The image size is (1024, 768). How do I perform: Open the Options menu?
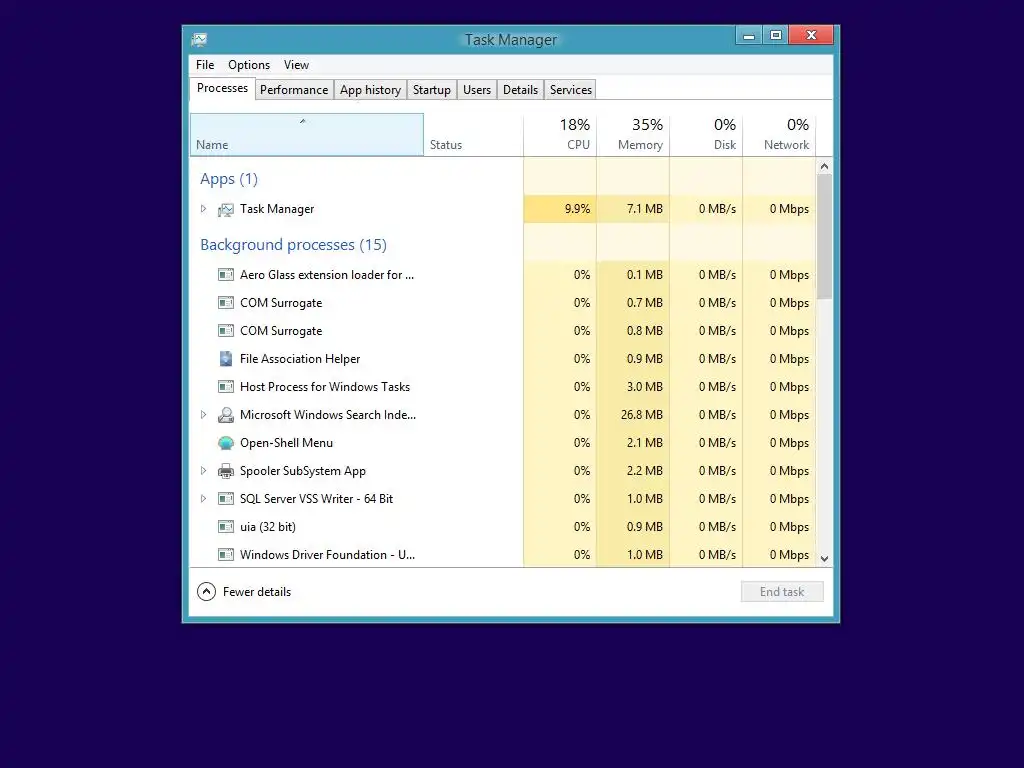[x=249, y=65]
